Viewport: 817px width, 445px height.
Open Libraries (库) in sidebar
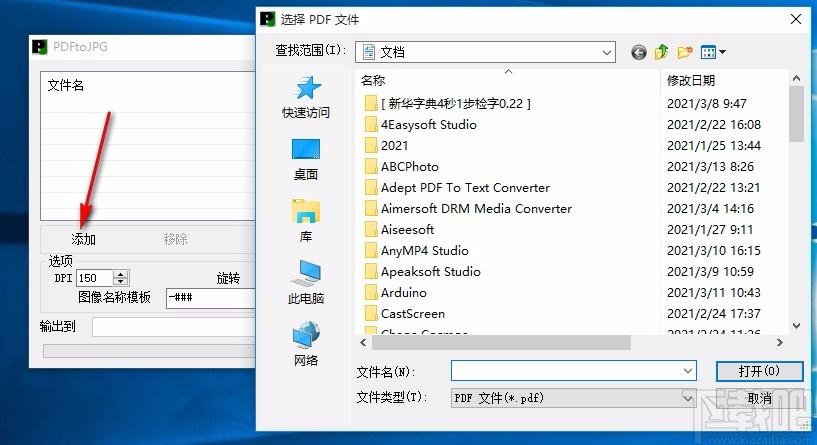click(306, 221)
